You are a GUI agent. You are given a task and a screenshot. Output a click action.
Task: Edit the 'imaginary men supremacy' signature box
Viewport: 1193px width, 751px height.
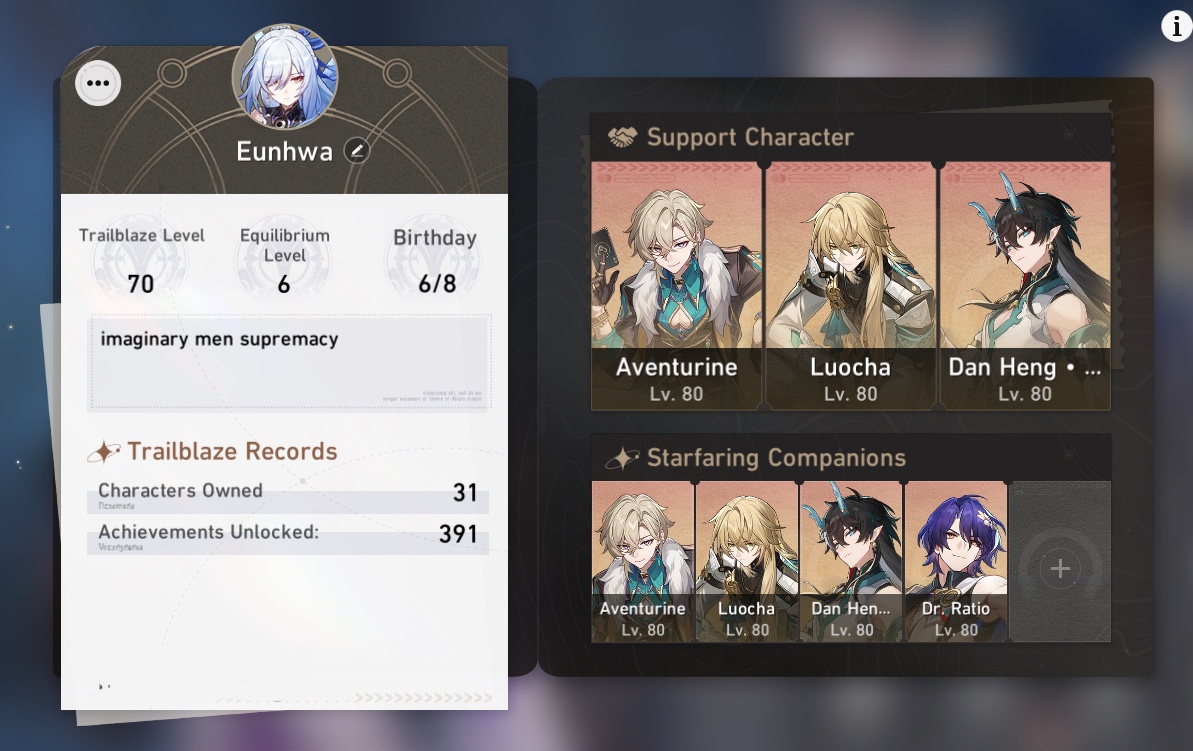290,362
